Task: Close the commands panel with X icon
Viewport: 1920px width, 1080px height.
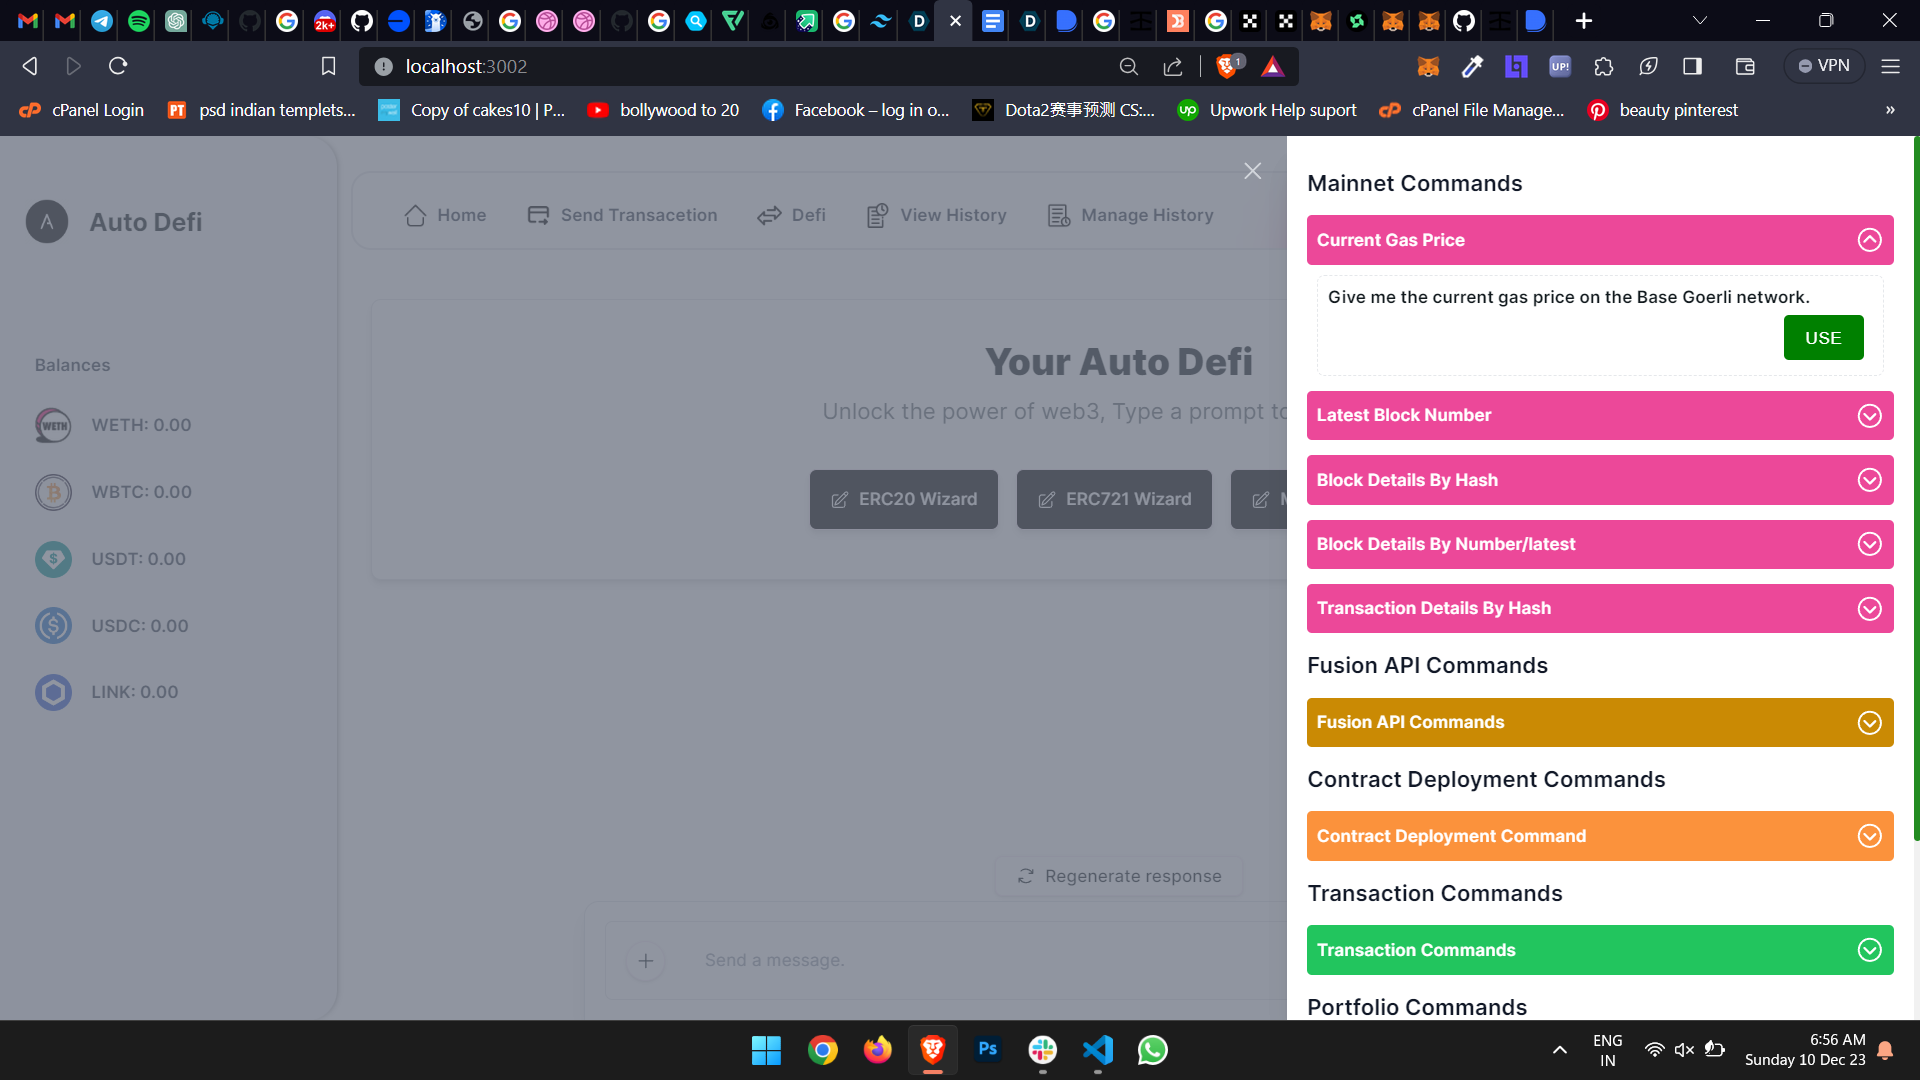Action: click(1252, 171)
